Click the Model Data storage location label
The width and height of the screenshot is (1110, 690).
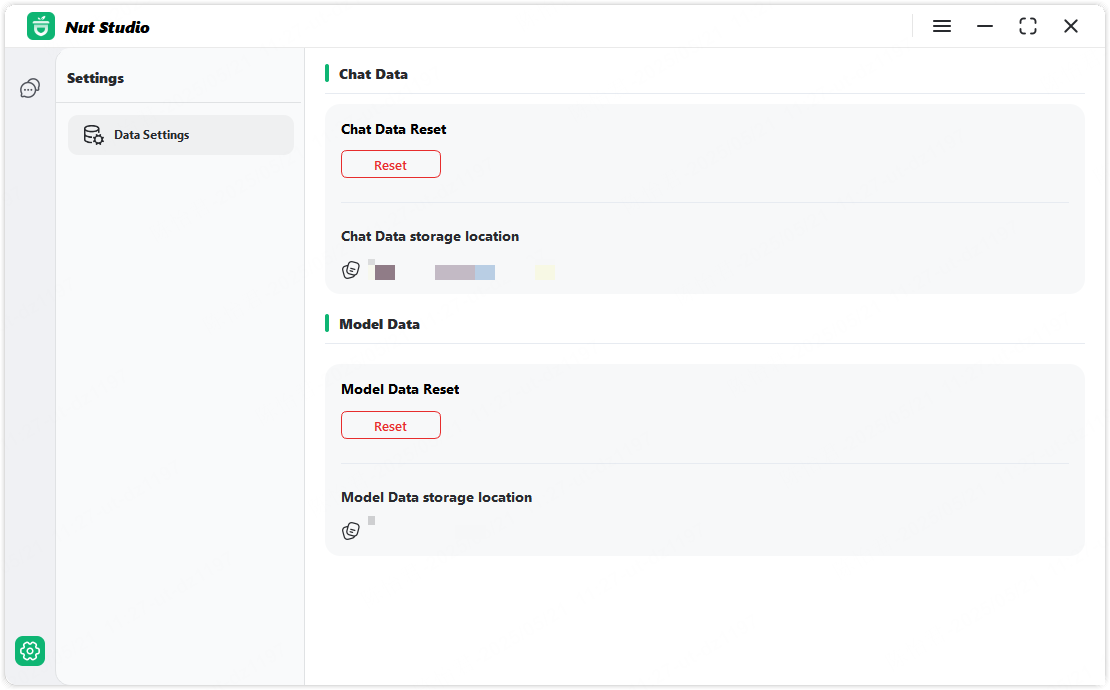(x=436, y=498)
